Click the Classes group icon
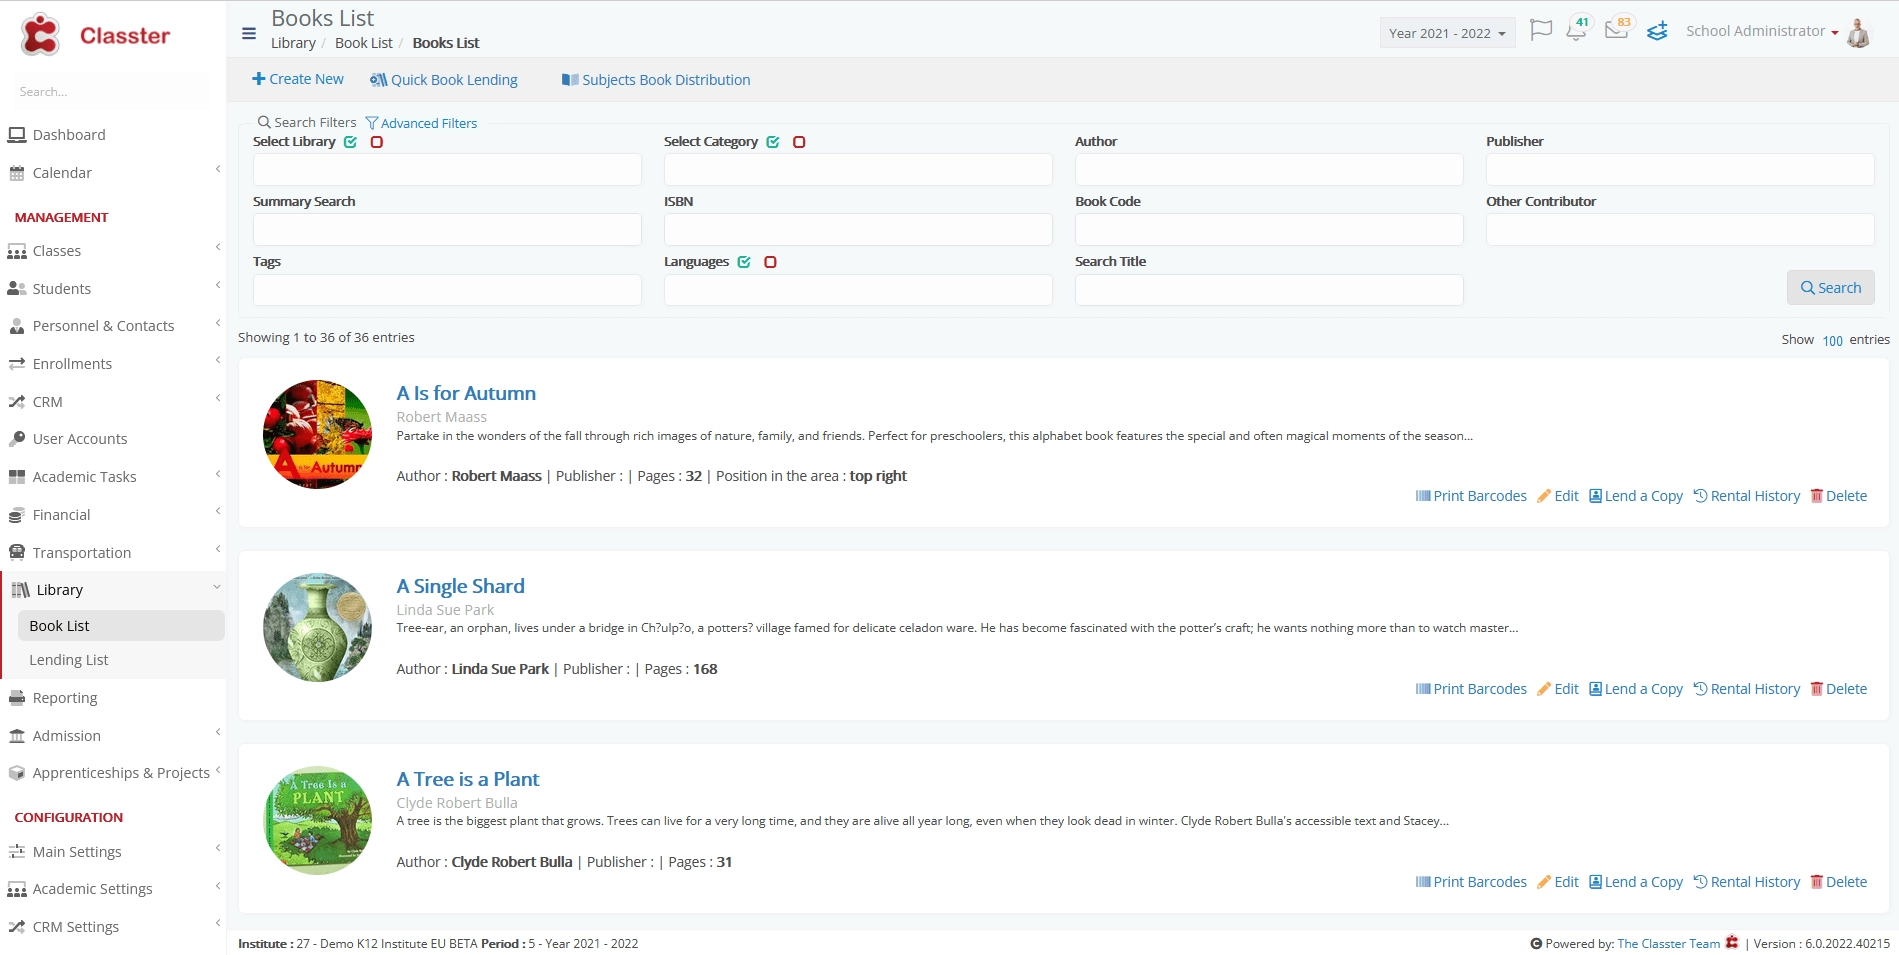Image resolution: width=1899 pixels, height=955 pixels. [17, 251]
